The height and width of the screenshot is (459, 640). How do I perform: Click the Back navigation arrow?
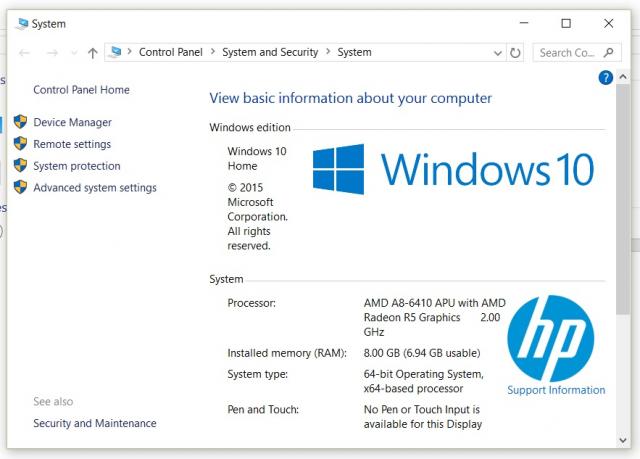[x=24, y=53]
